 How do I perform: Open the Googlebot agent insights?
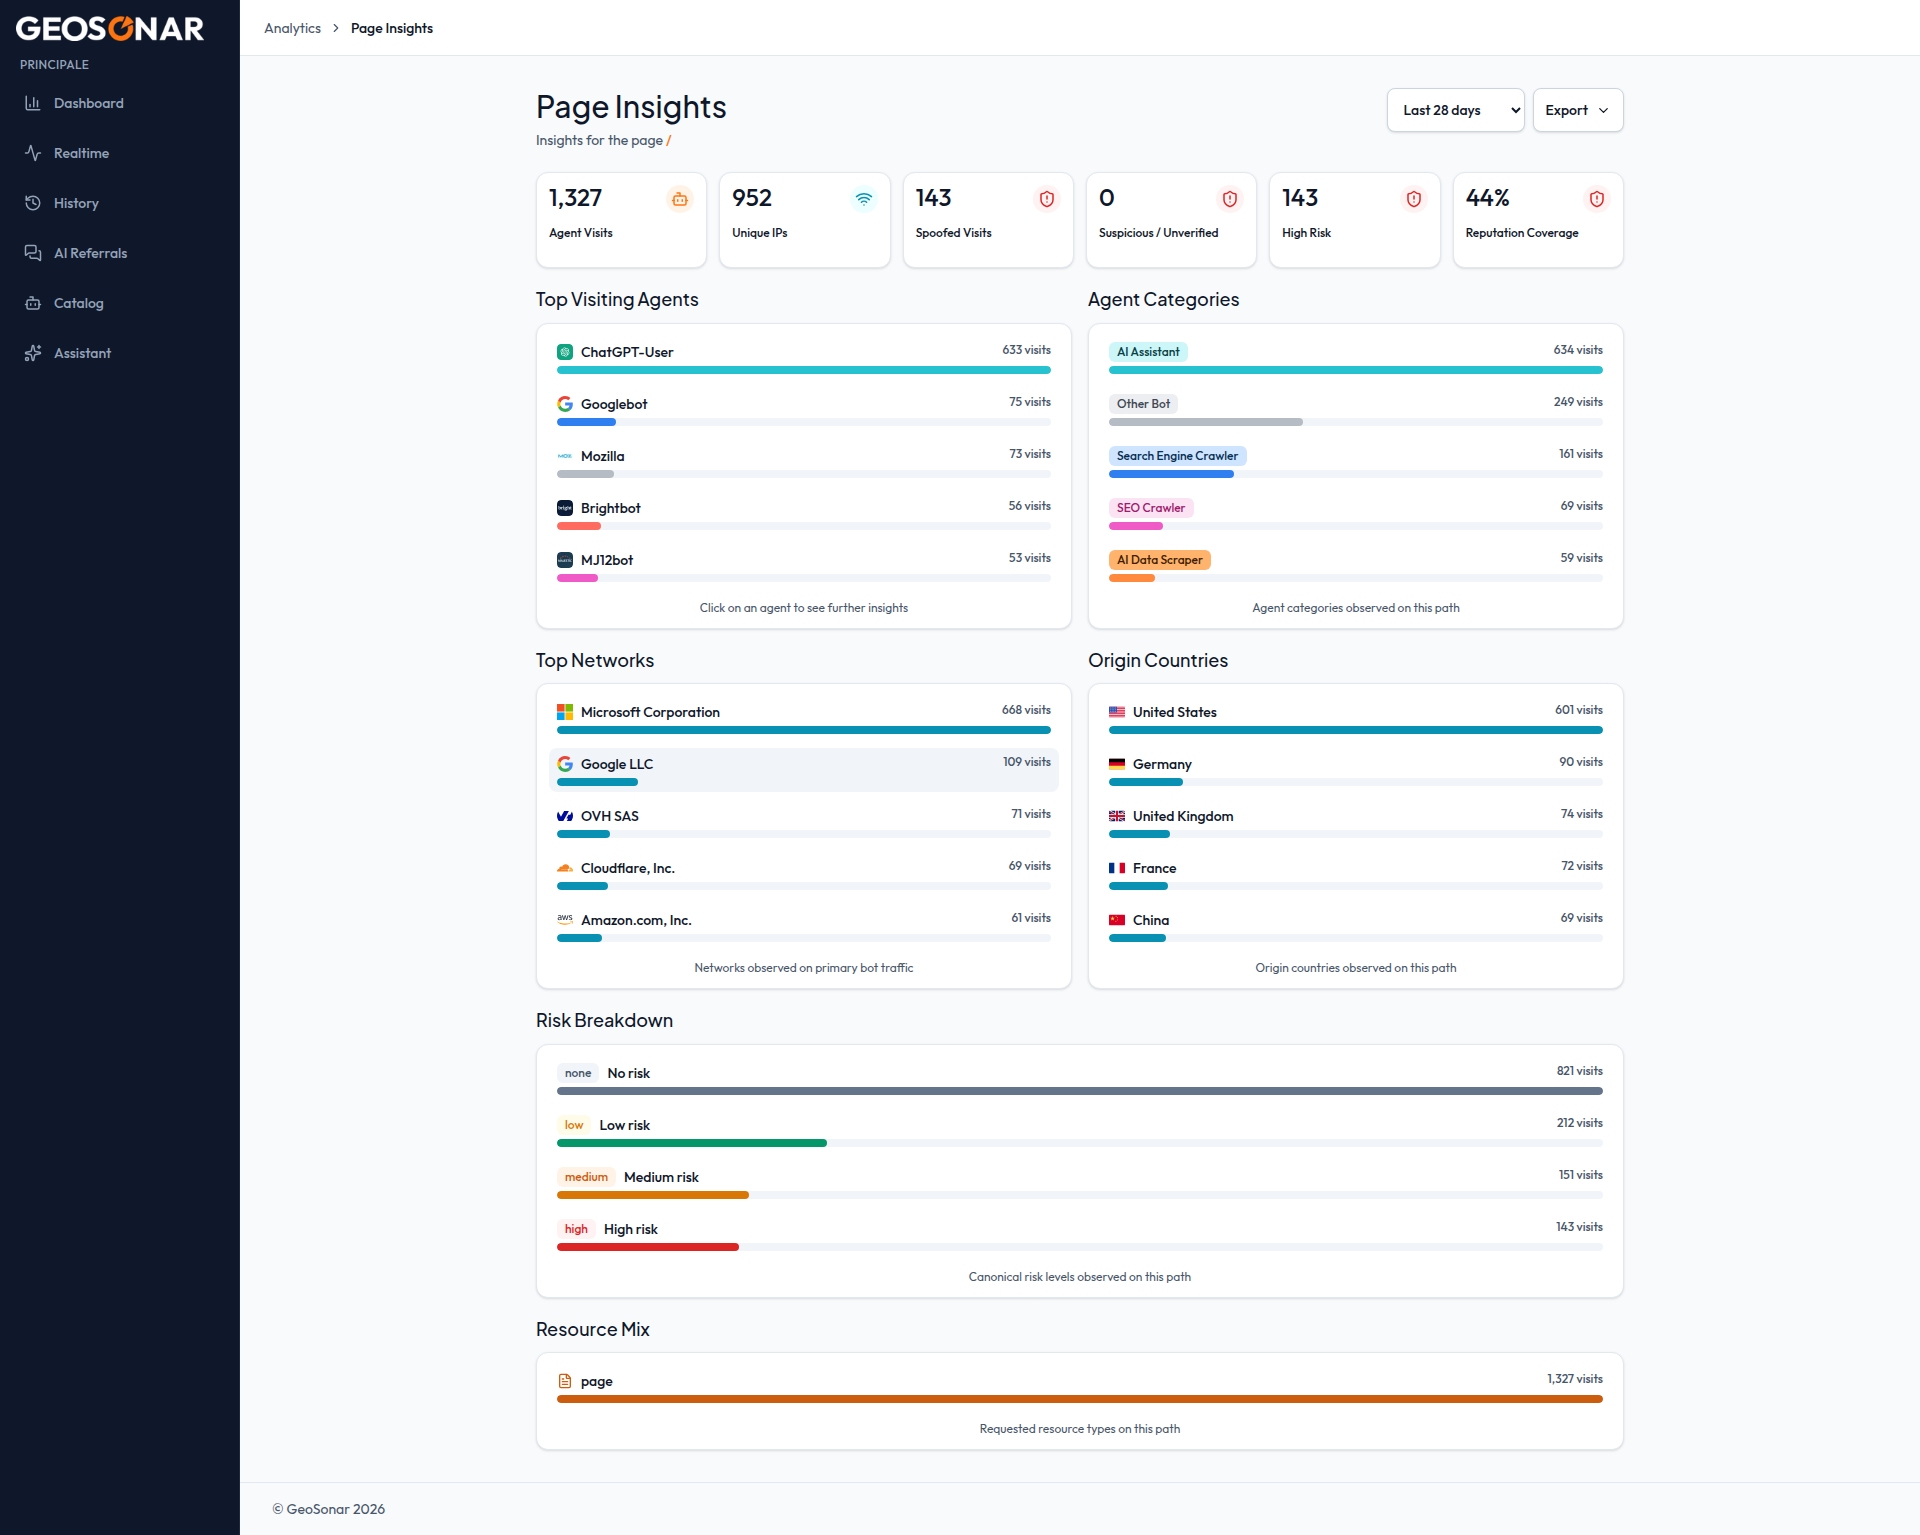(803, 412)
